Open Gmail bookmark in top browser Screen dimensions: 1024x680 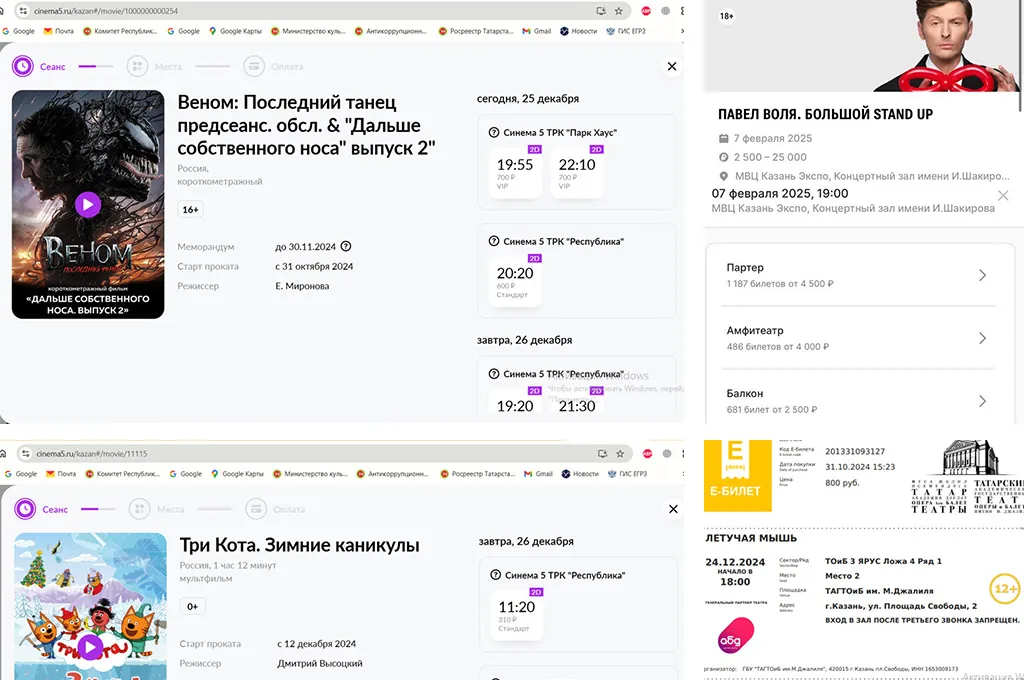click(537, 31)
